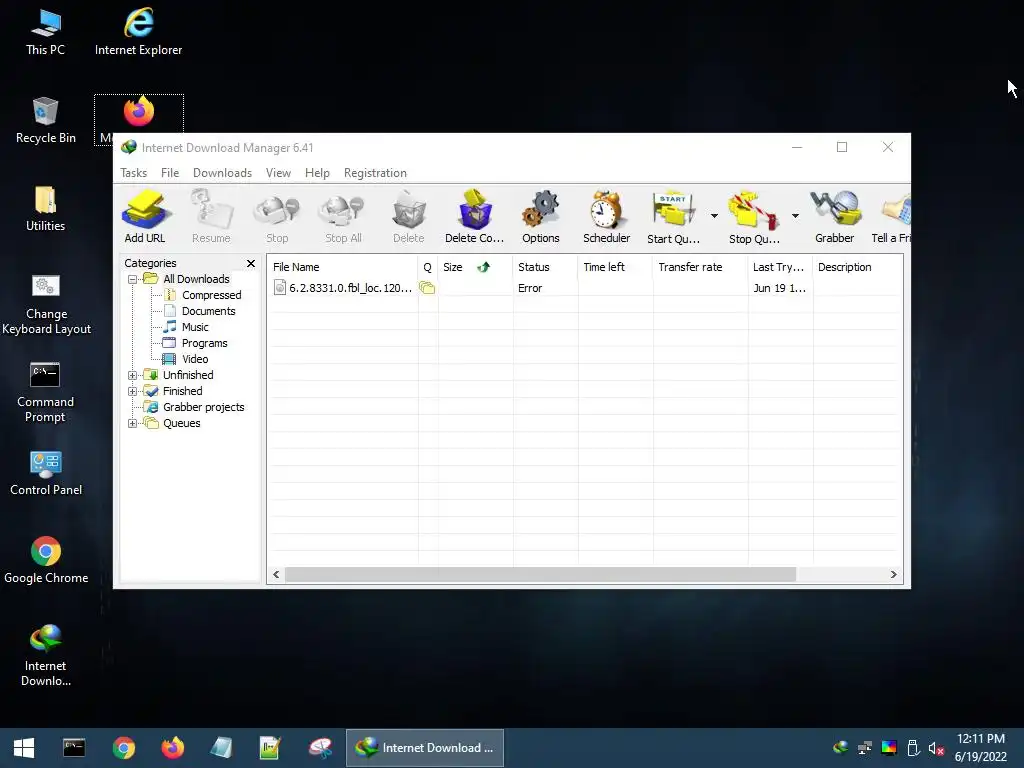The image size is (1024, 768).
Task: Sort by Size column header
Action: (x=475, y=267)
